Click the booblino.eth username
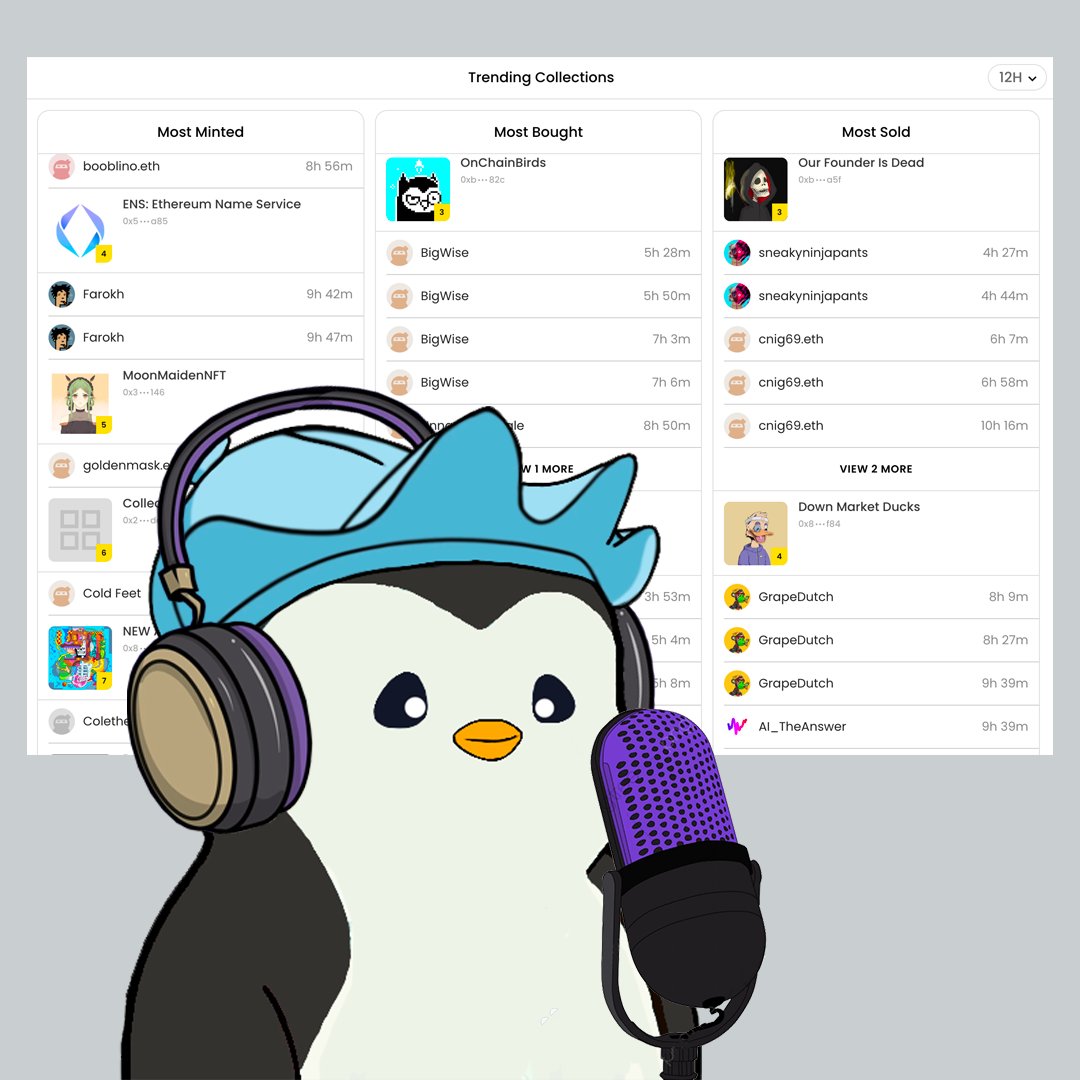Viewport: 1080px width, 1080px height. click(x=121, y=166)
